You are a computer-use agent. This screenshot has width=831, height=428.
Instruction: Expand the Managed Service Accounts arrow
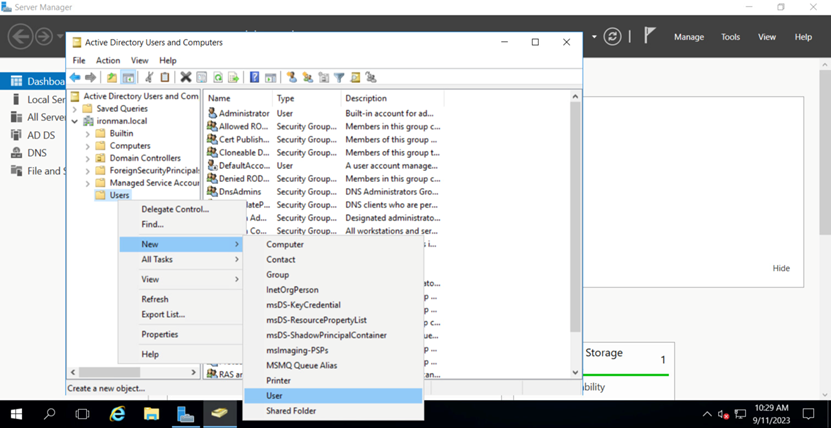(88, 183)
